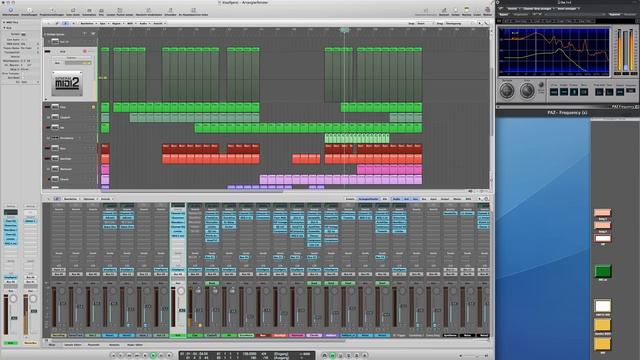Open the Listen toolbar icon
Screen dimensions: 640x360
477,10
